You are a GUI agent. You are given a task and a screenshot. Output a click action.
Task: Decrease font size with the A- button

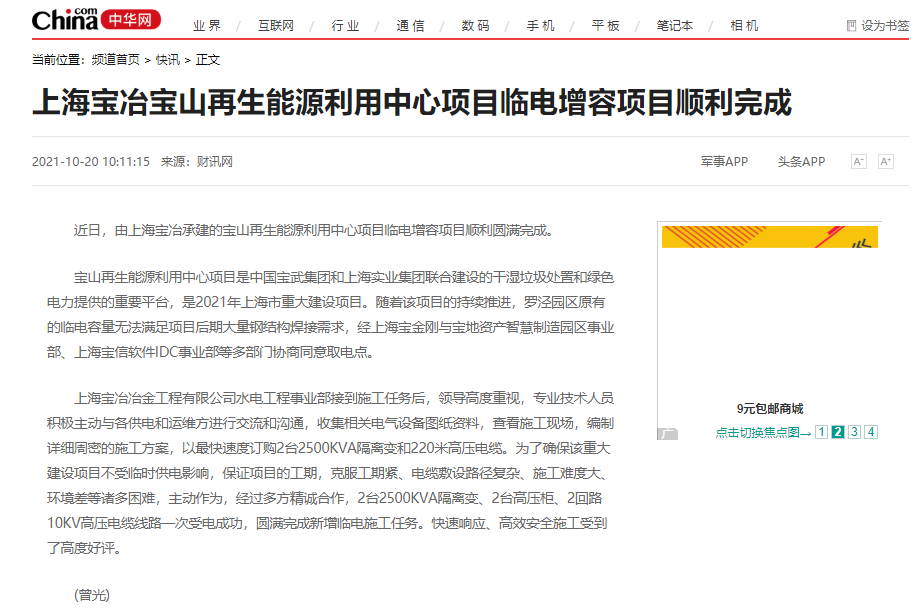pos(858,160)
